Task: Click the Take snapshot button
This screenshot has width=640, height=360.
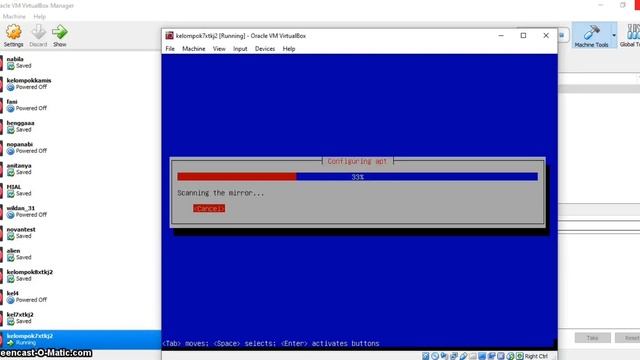Action: 593,338
